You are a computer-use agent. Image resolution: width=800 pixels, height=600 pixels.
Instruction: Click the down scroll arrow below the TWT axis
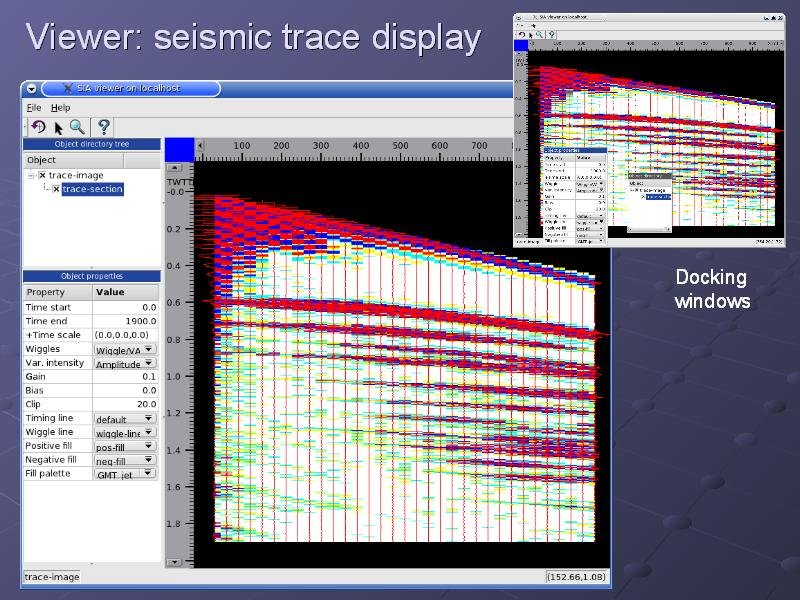pyautogui.click(x=175, y=563)
